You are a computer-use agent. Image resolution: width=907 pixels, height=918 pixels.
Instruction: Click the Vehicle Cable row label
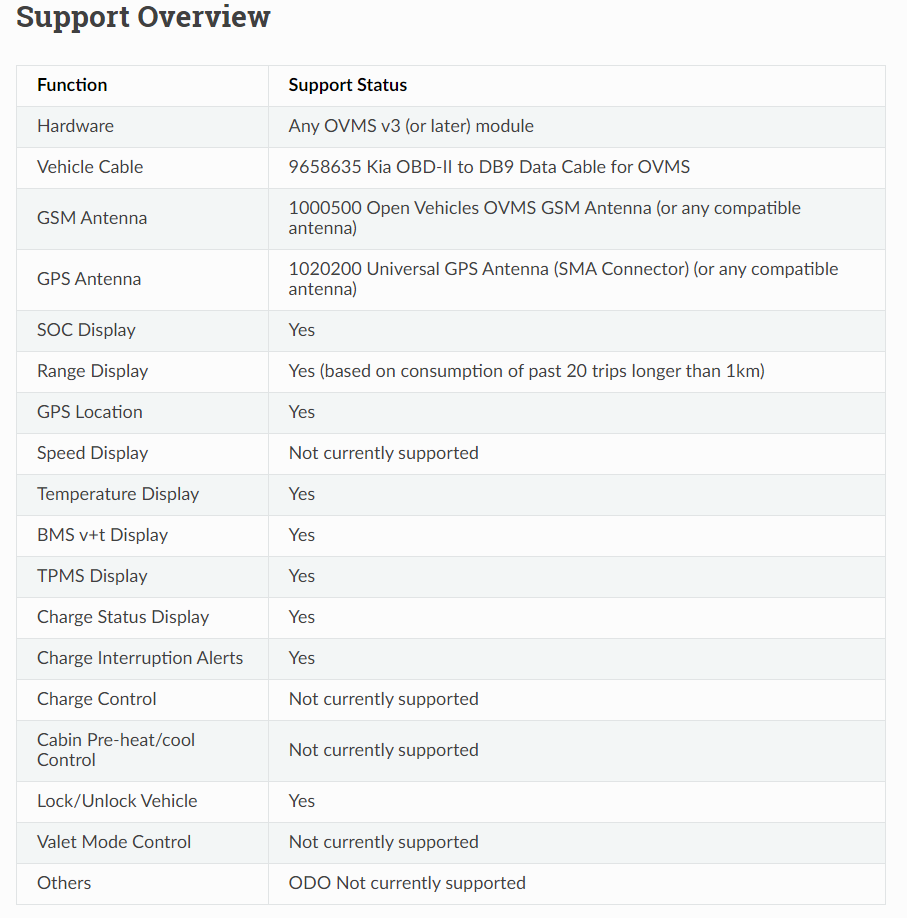point(90,167)
